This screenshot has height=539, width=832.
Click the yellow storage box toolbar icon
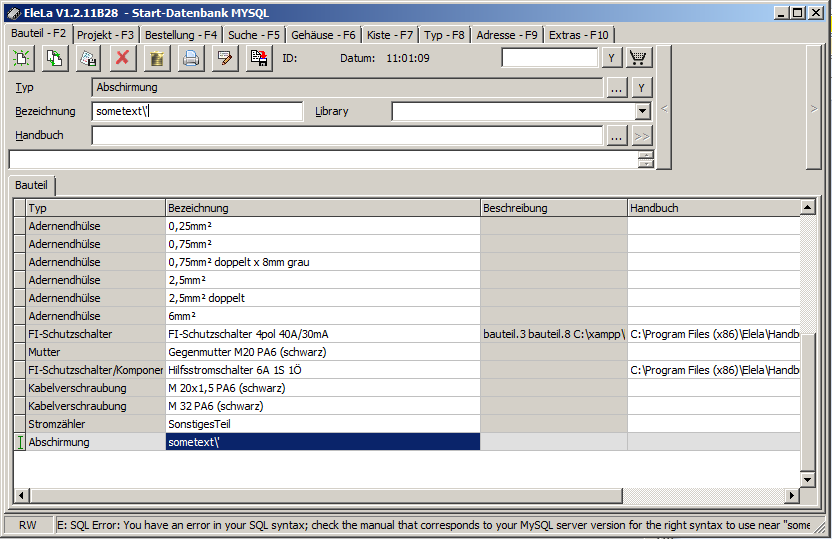[x=156, y=58]
